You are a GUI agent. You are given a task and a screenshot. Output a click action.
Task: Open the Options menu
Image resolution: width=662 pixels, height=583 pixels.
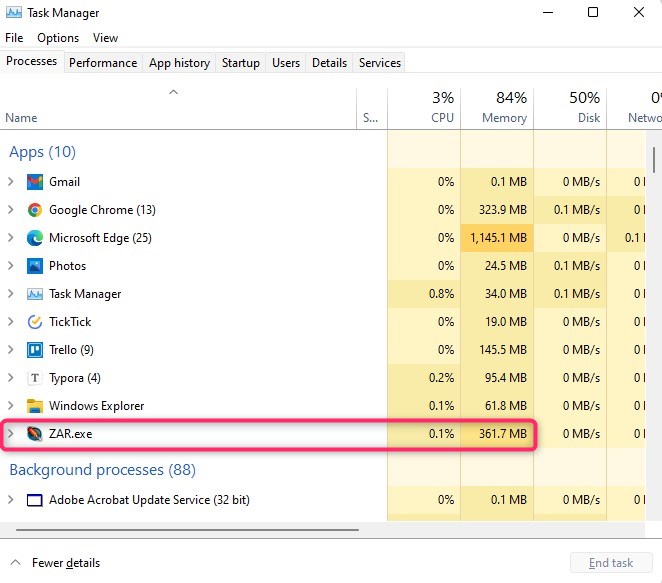pyautogui.click(x=58, y=38)
